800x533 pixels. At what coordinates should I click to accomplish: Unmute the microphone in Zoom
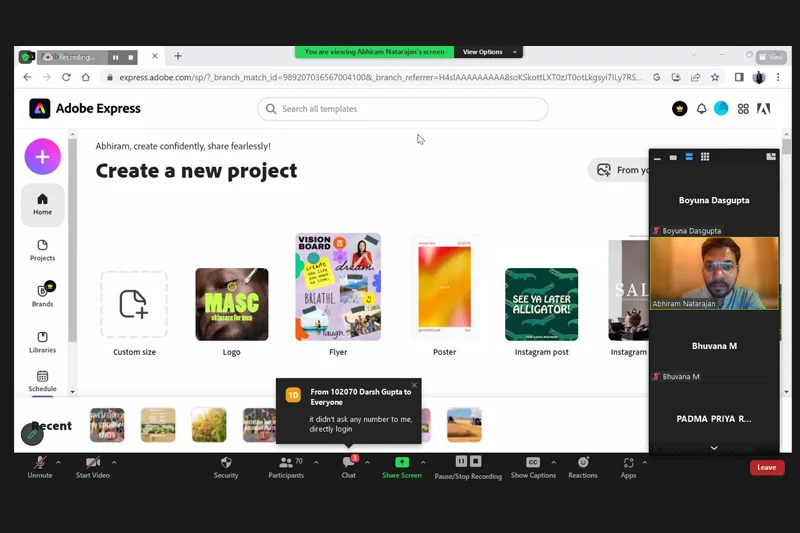pyautogui.click(x=40, y=468)
